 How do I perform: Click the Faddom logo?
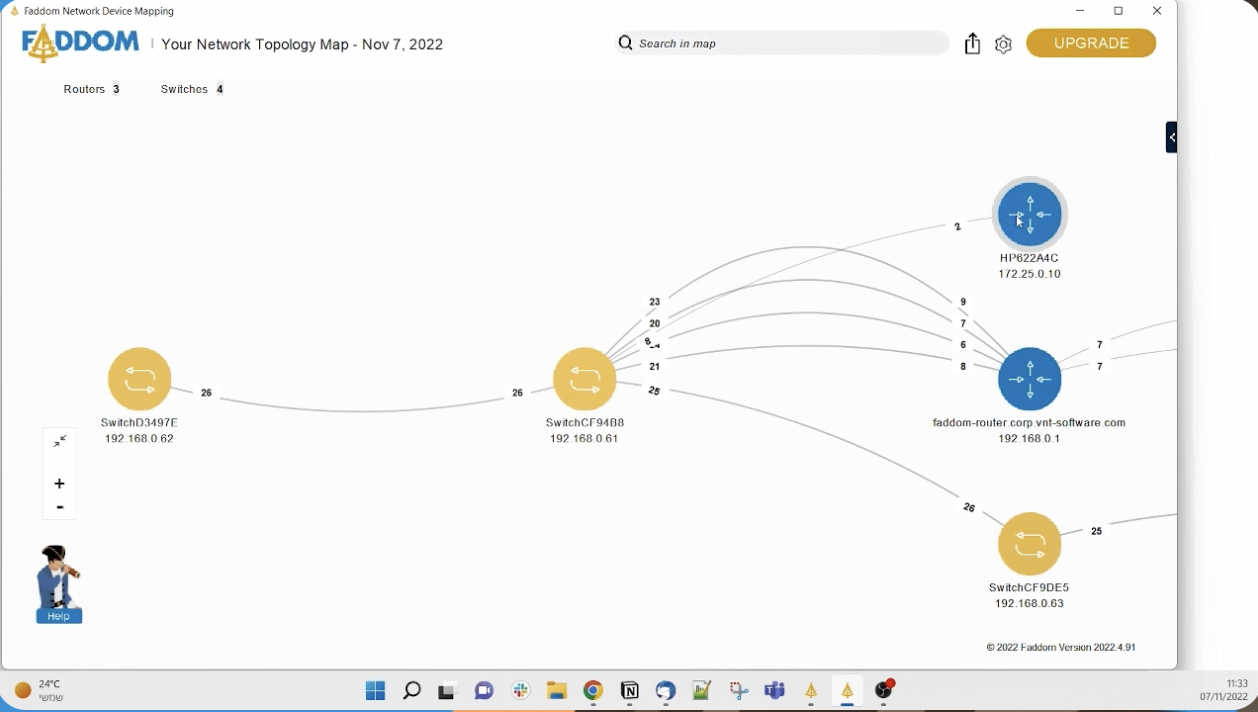pos(81,44)
